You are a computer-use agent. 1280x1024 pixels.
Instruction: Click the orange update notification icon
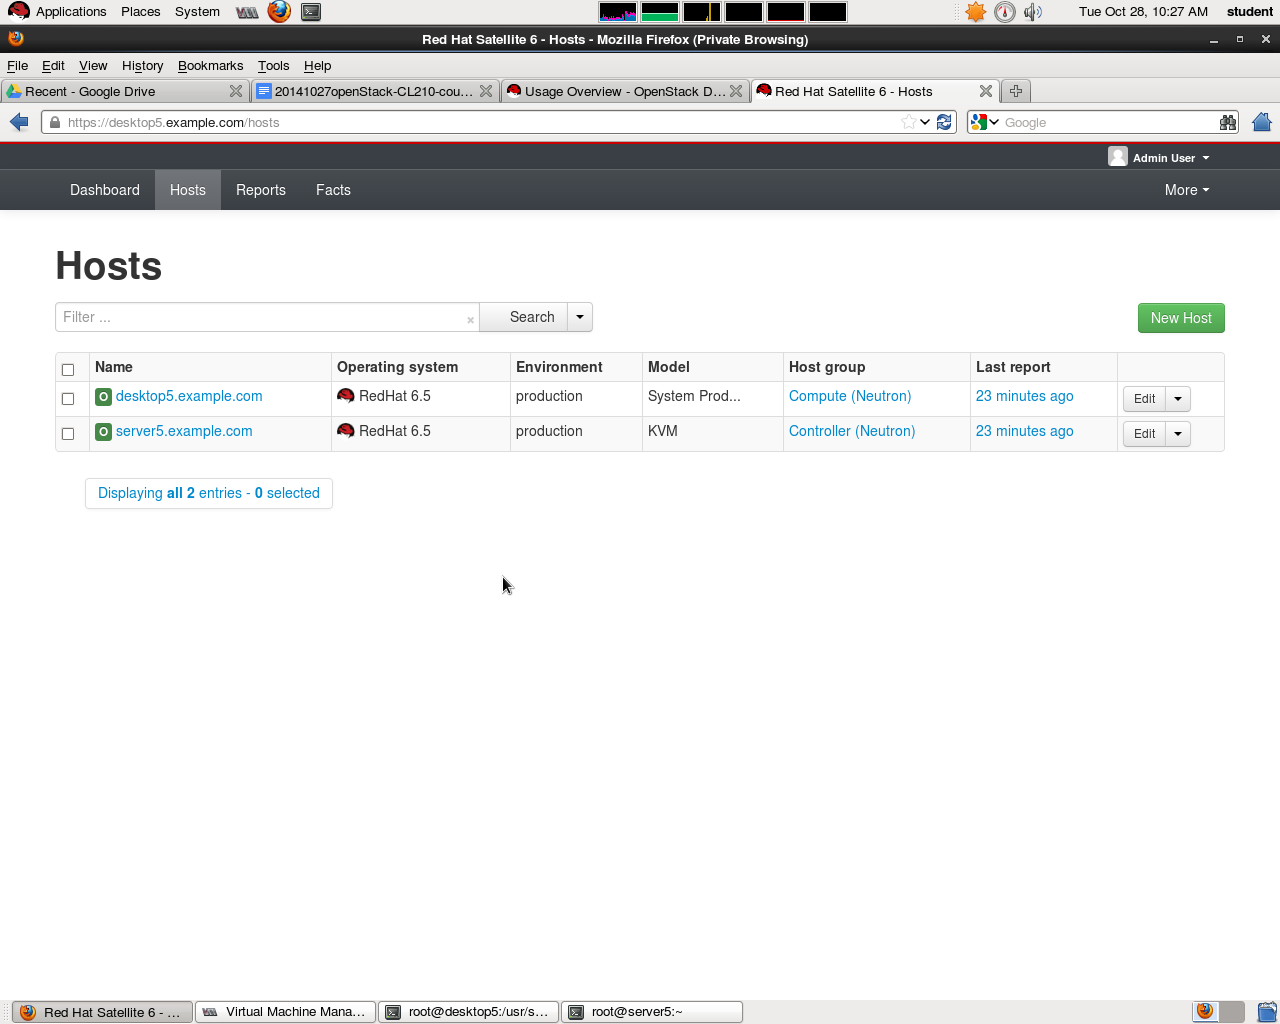pyautogui.click(x=976, y=12)
